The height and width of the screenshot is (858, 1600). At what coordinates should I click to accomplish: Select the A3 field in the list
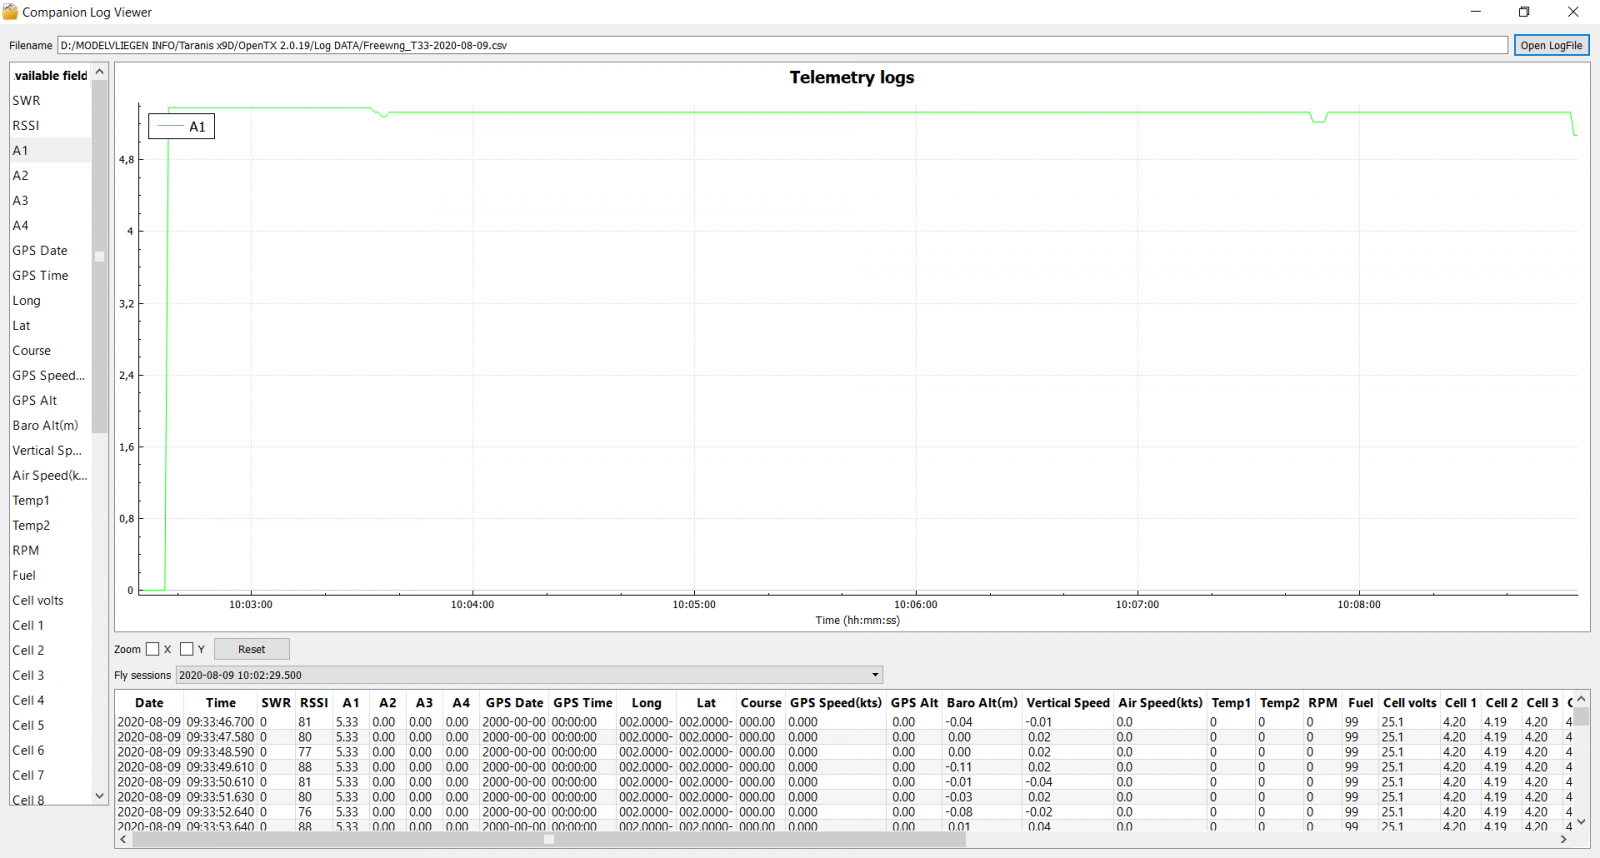click(51, 200)
